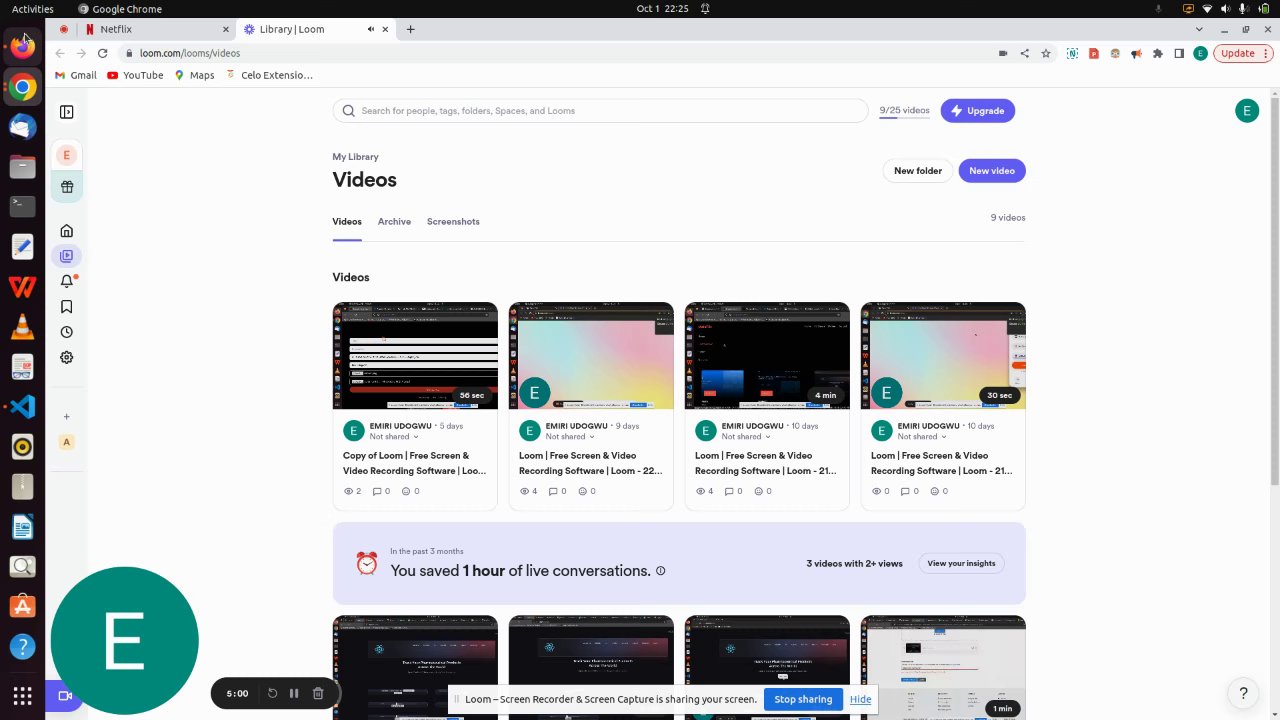Viewport: 1280px width, 720px height.
Task: Click the account avatar at top right of page
Action: tap(1246, 111)
